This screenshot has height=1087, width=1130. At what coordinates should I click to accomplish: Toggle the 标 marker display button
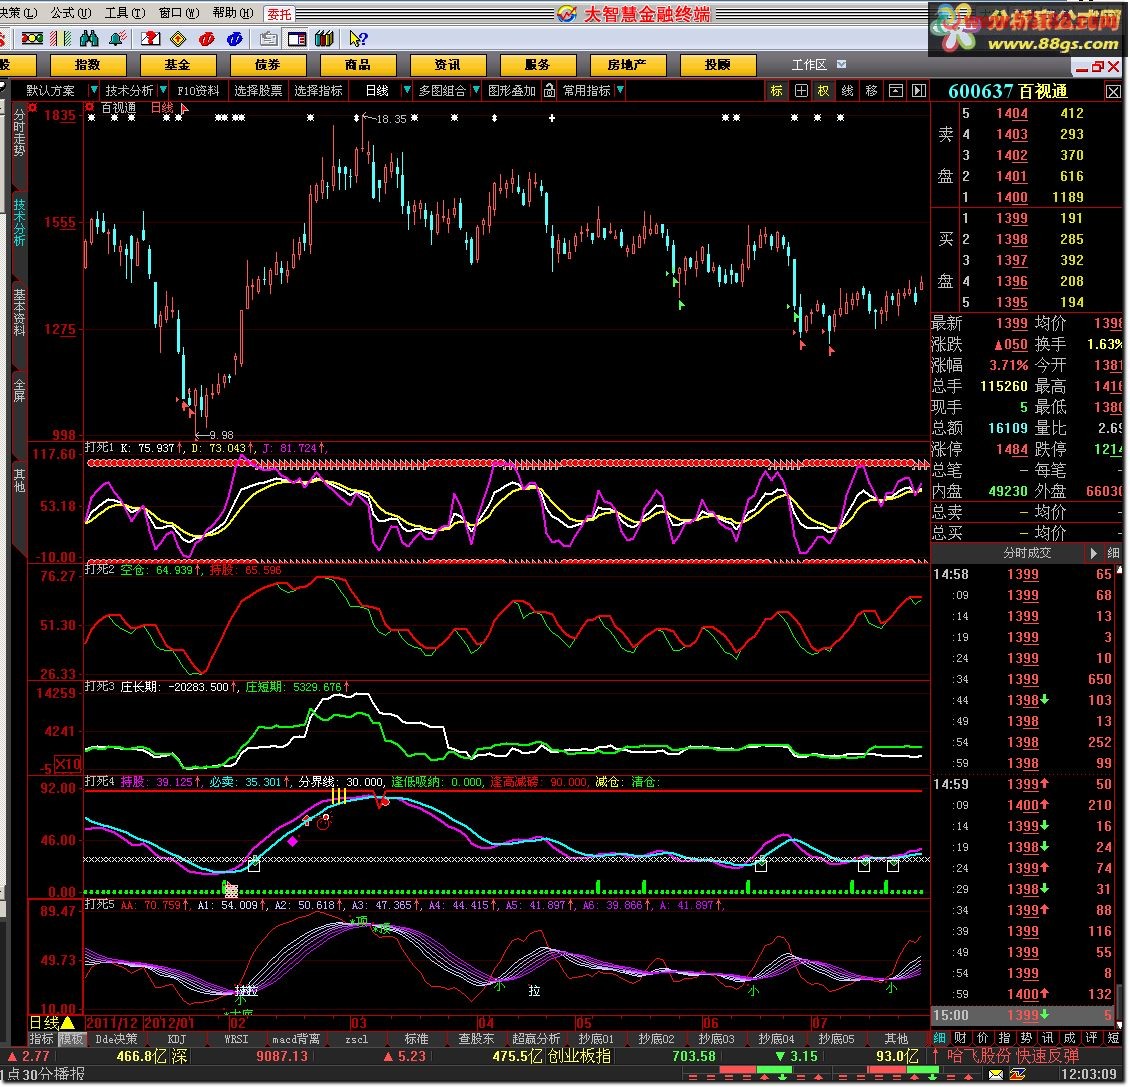click(777, 91)
